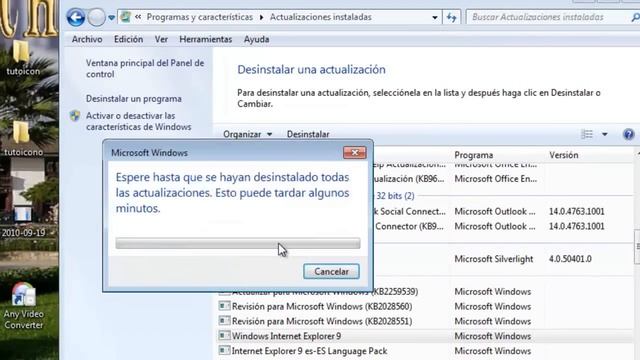This screenshot has width=640, height=360.
Task: Click 'Programas y características' breadcrumb
Action: pos(200,17)
